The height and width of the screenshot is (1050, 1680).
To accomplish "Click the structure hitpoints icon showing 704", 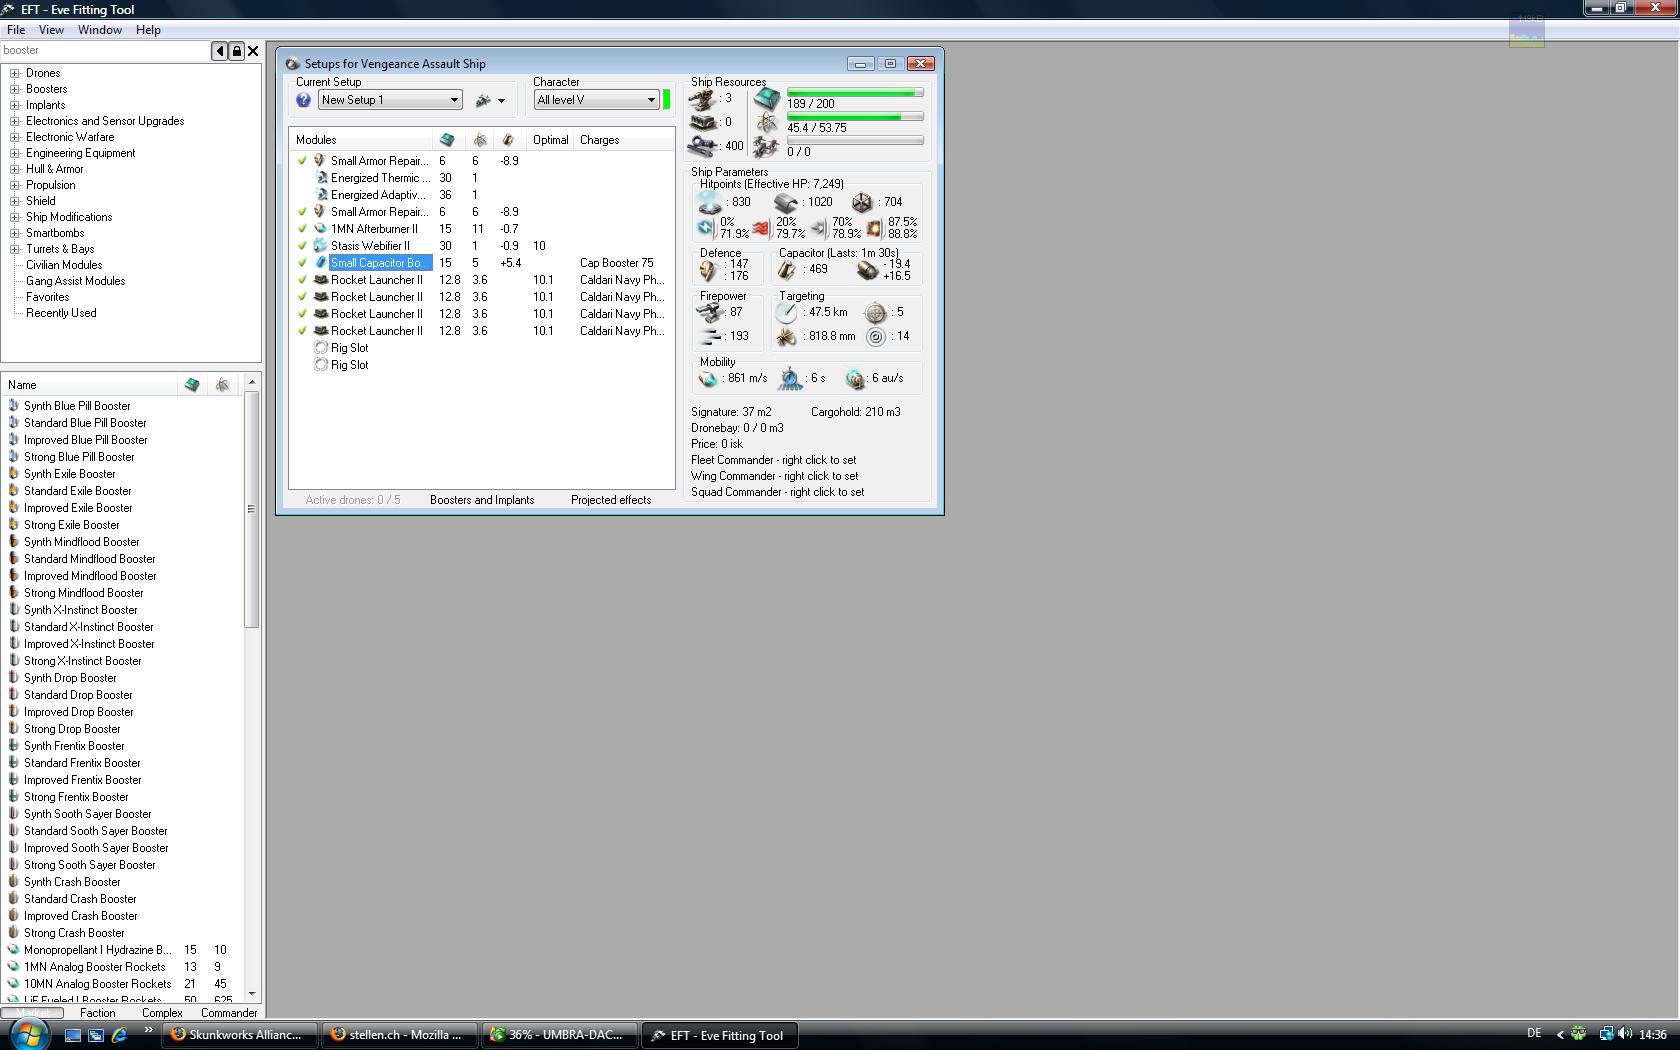I will 862,202.
